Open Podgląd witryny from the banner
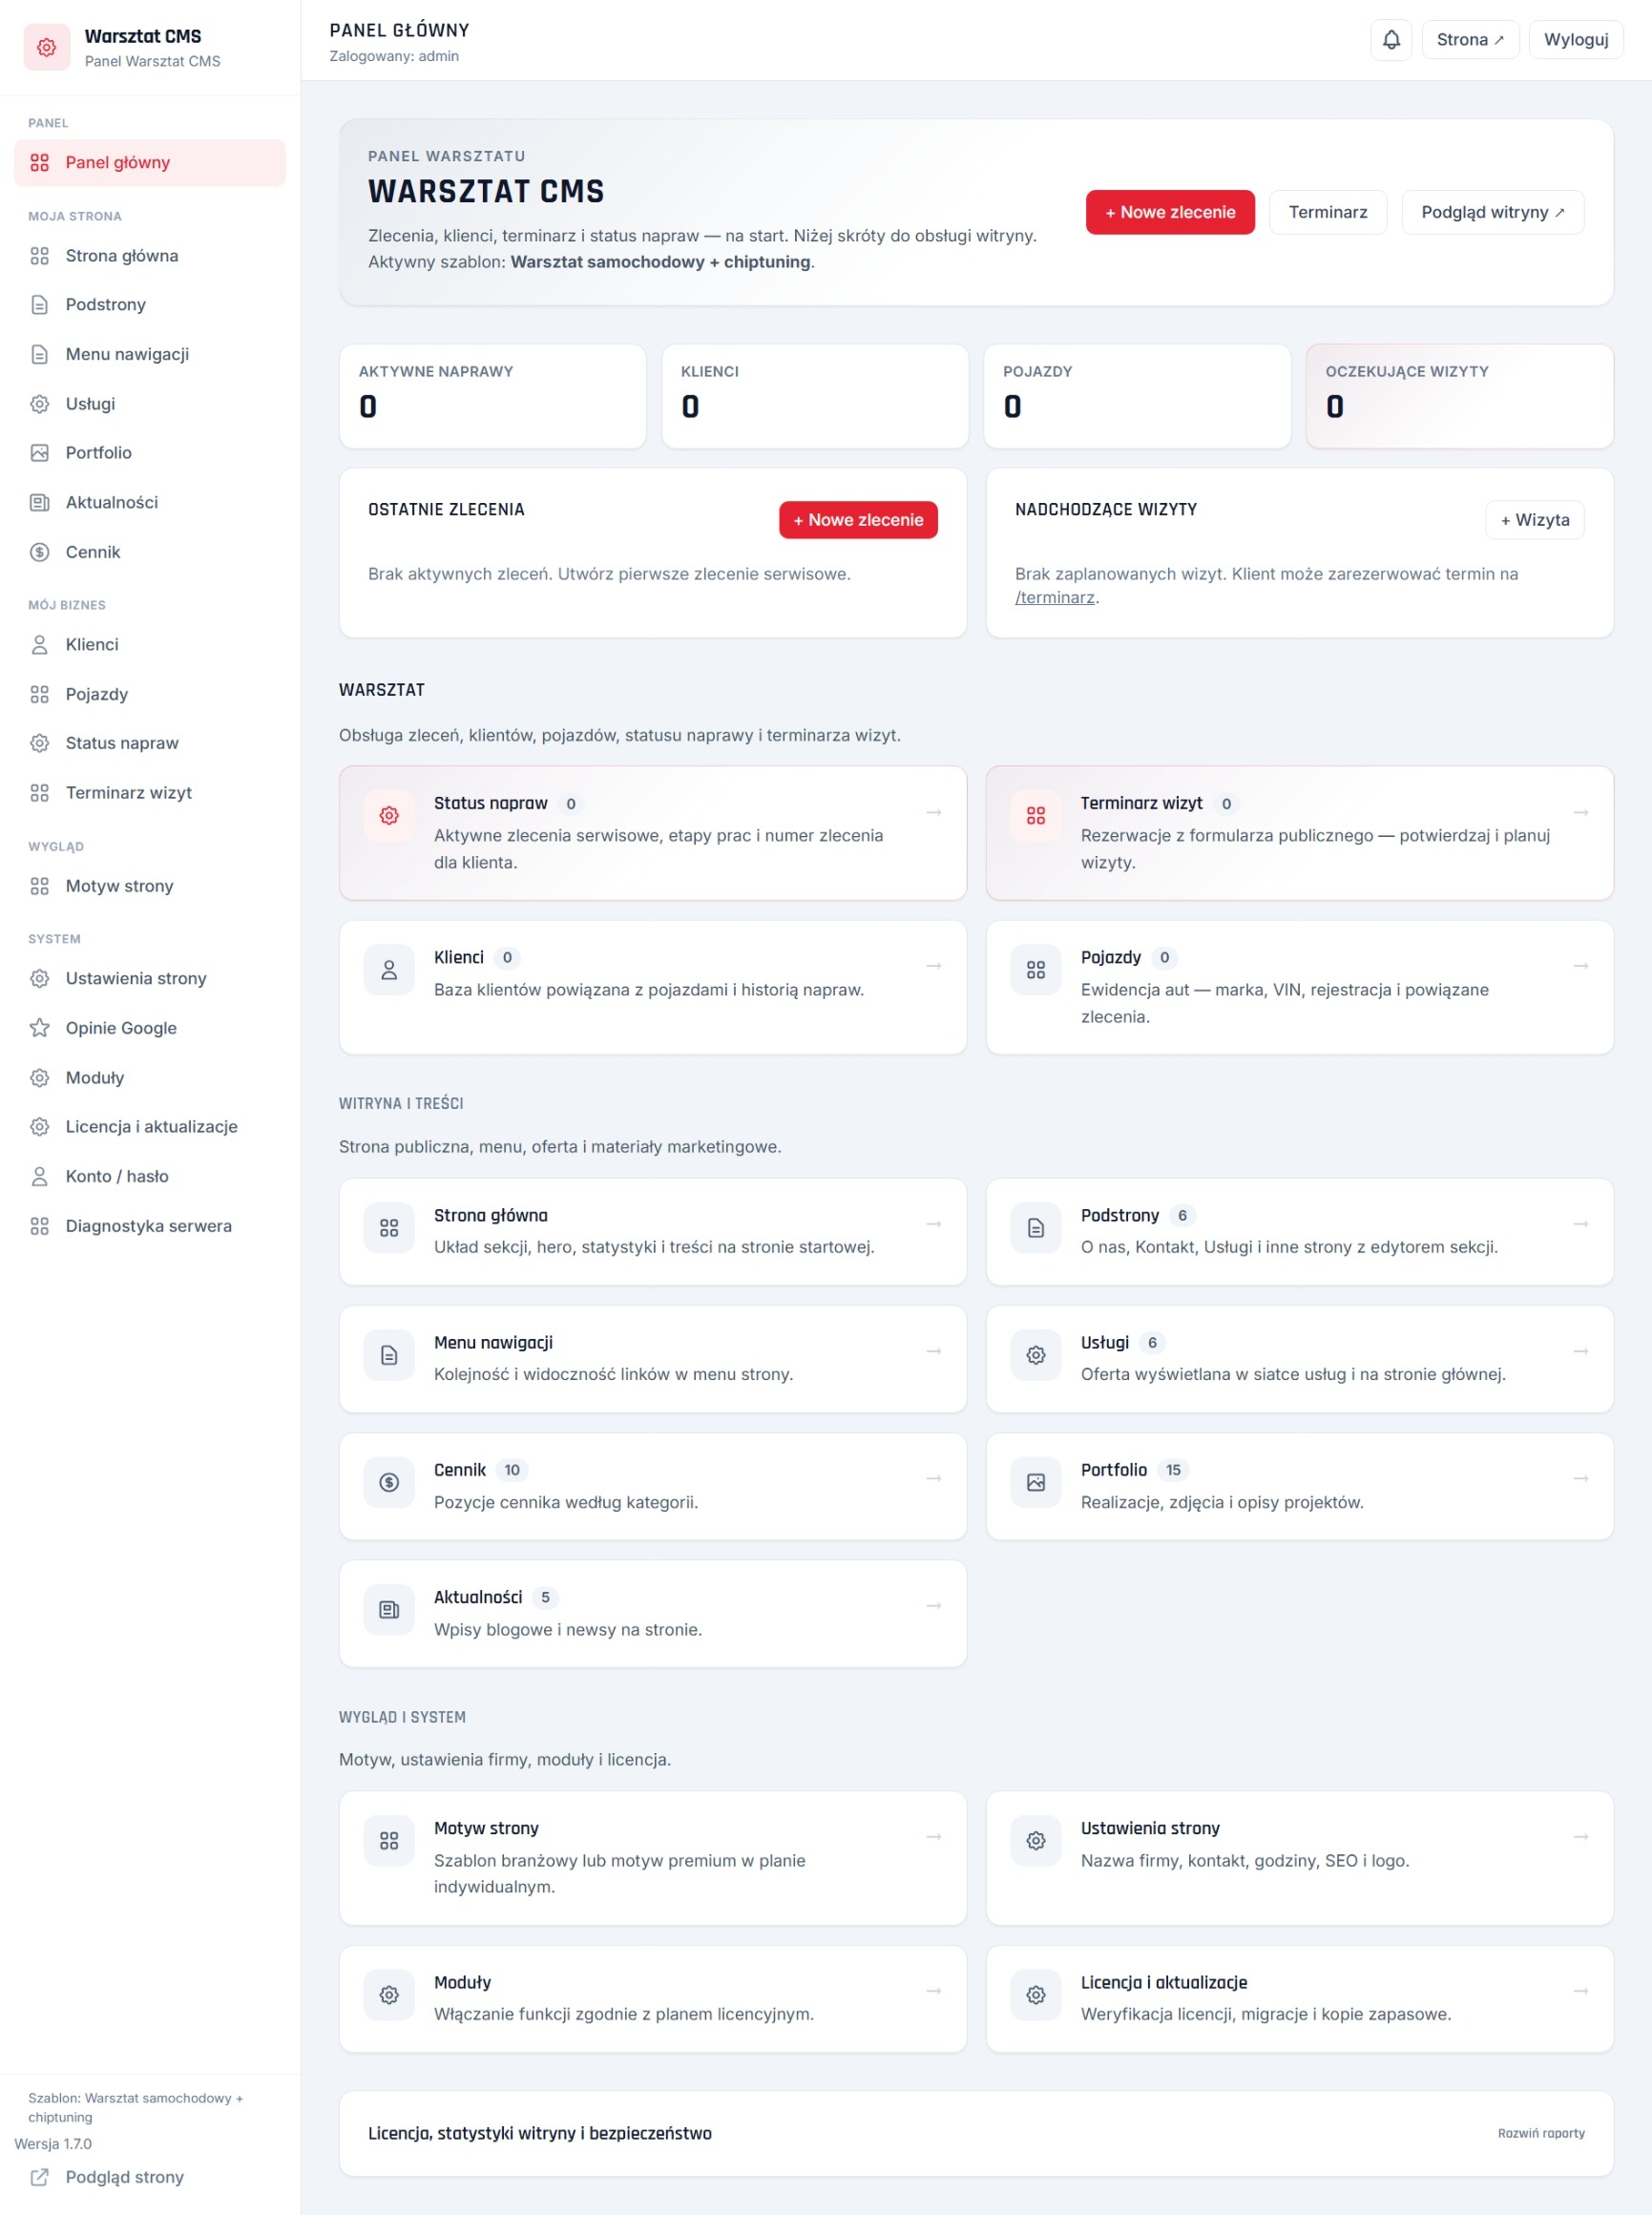Viewport: 1652px width, 2215px height. click(x=1493, y=212)
